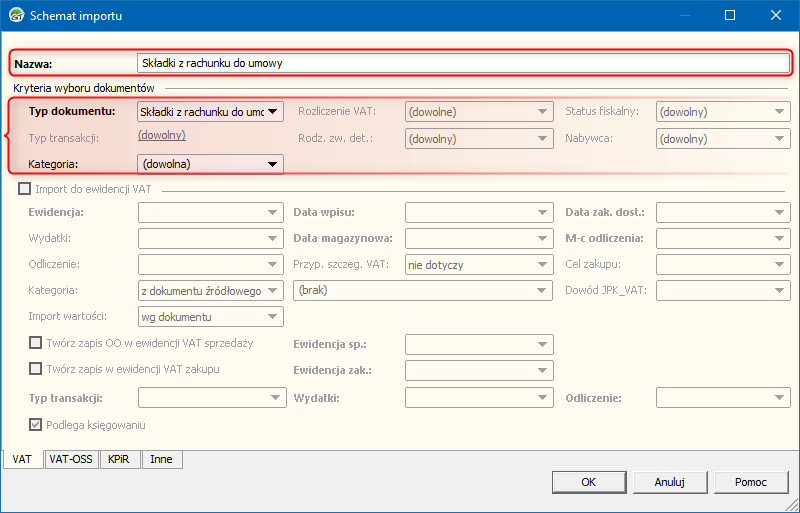Click the Nazwa text field
The width and height of the screenshot is (800, 513).
463,63
